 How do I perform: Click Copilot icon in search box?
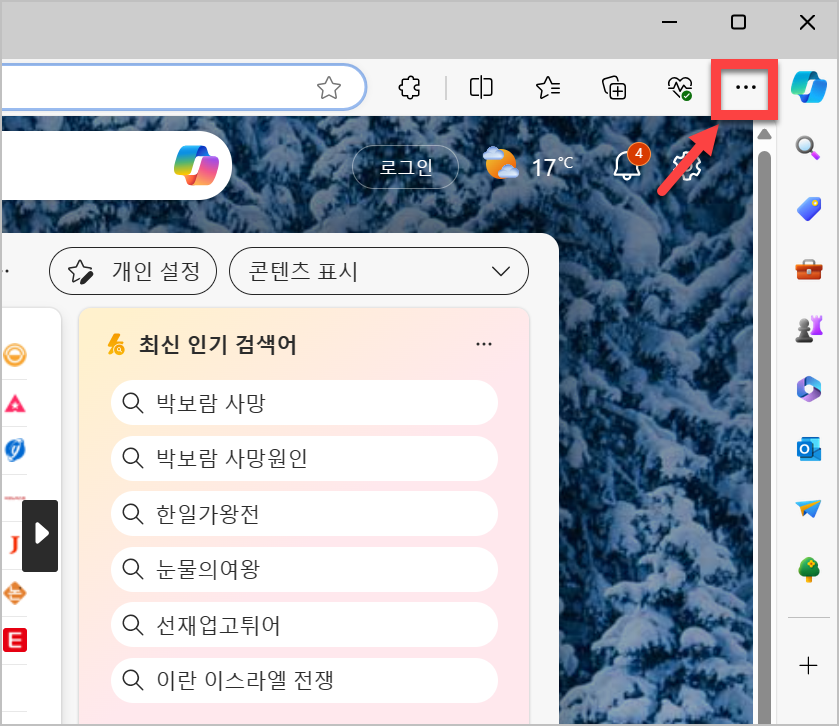[x=196, y=165]
